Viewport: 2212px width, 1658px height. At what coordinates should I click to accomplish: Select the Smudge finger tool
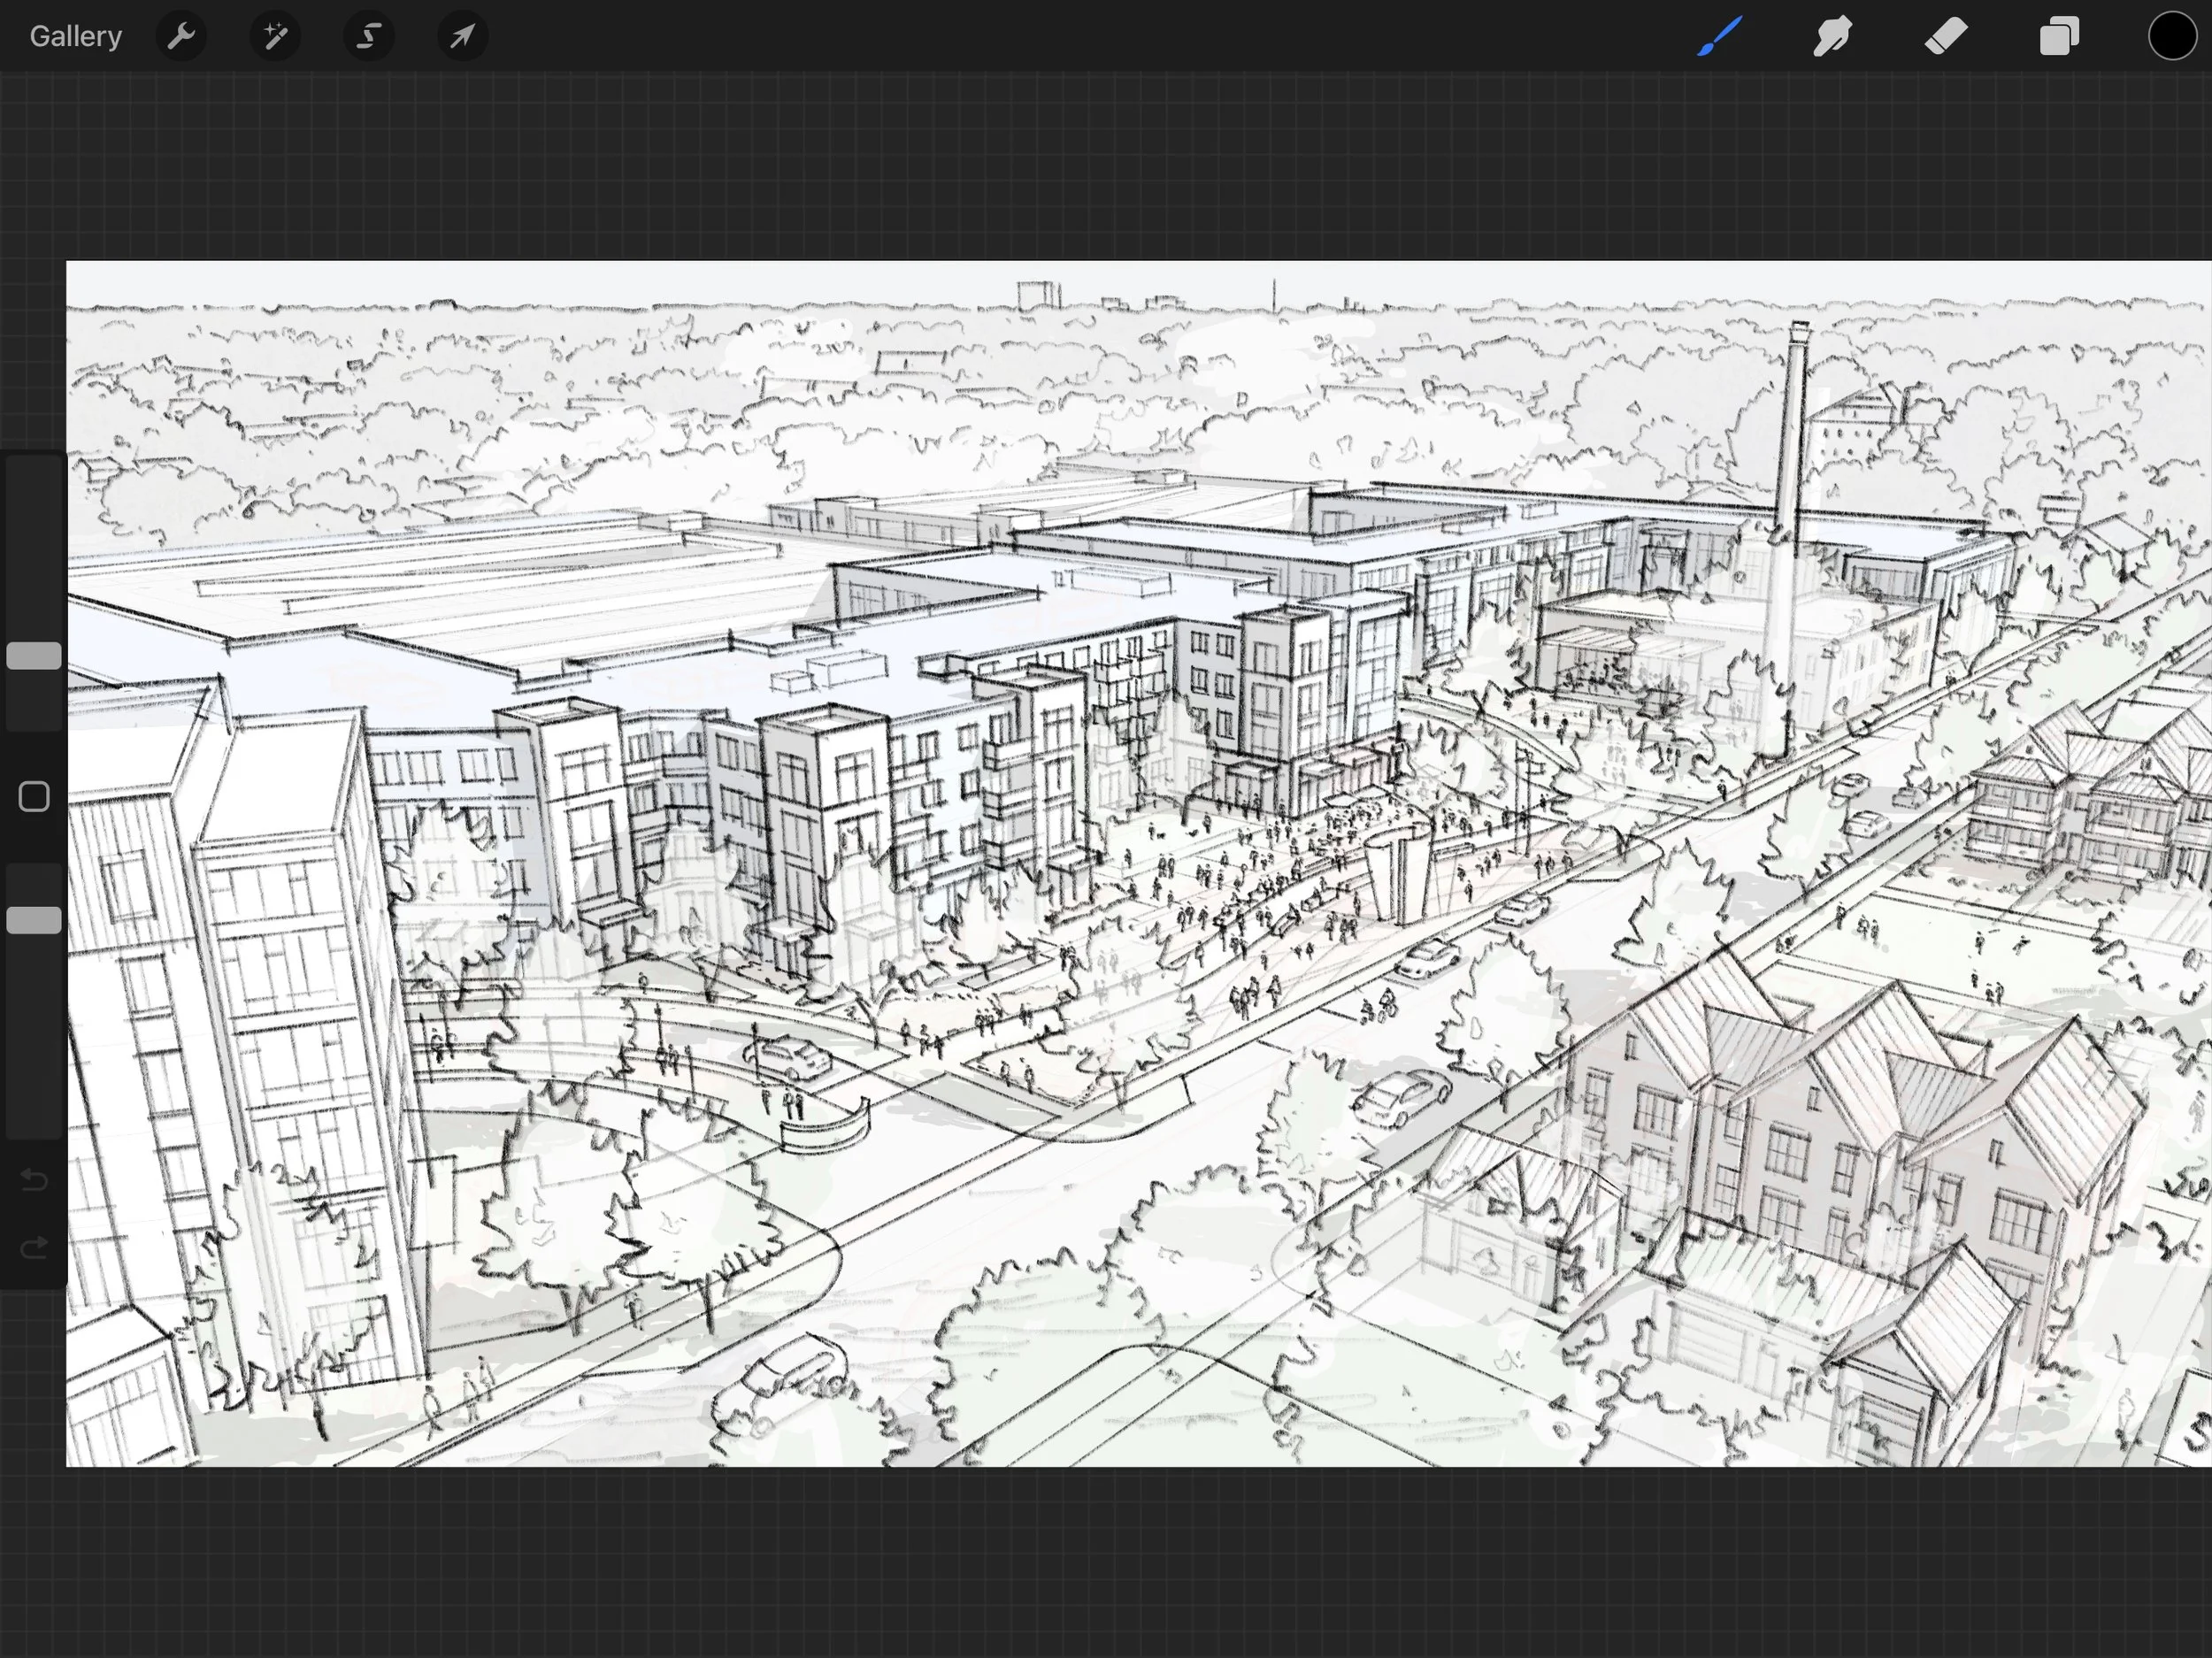click(x=1832, y=37)
